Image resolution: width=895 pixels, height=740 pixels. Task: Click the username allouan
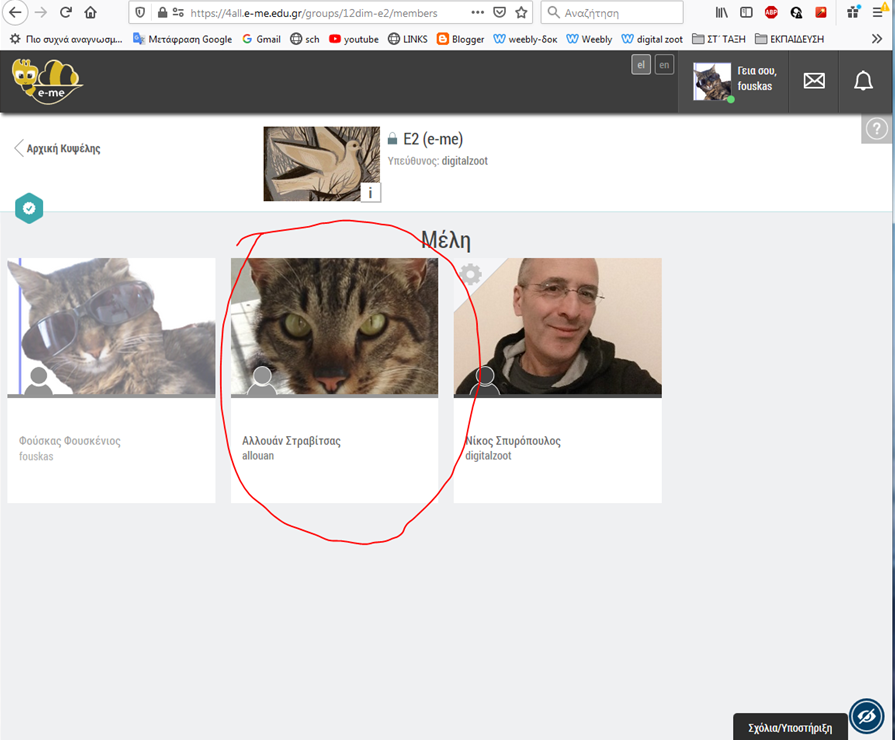pos(258,456)
